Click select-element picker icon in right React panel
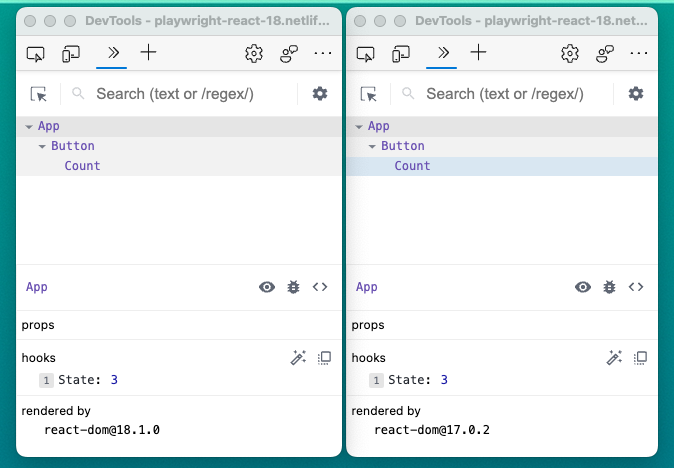 369,94
